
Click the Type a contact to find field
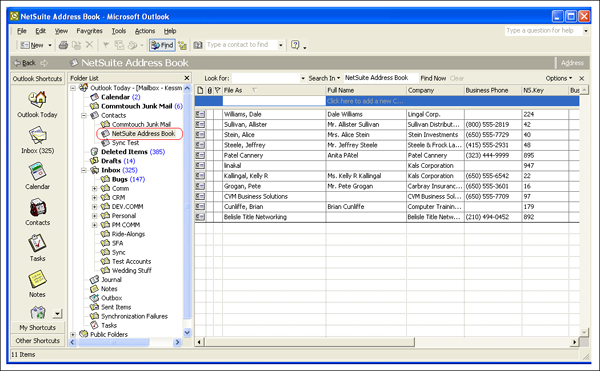(242, 45)
